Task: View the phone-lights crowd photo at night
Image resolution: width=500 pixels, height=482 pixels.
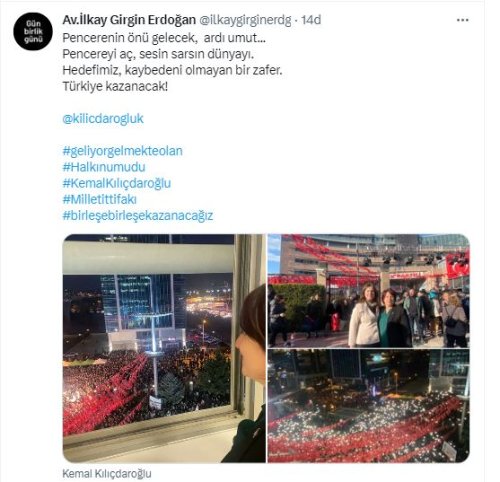Action: 369,406
